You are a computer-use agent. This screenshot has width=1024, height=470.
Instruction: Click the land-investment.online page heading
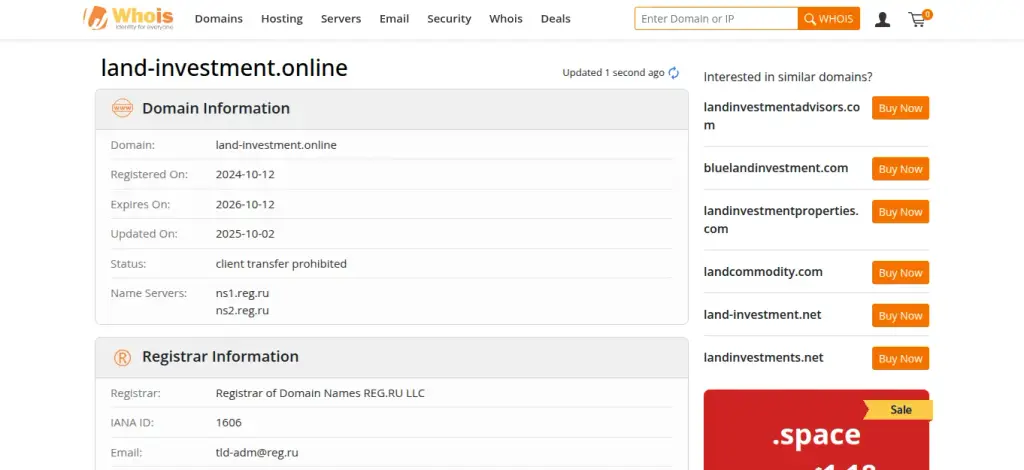click(x=224, y=68)
